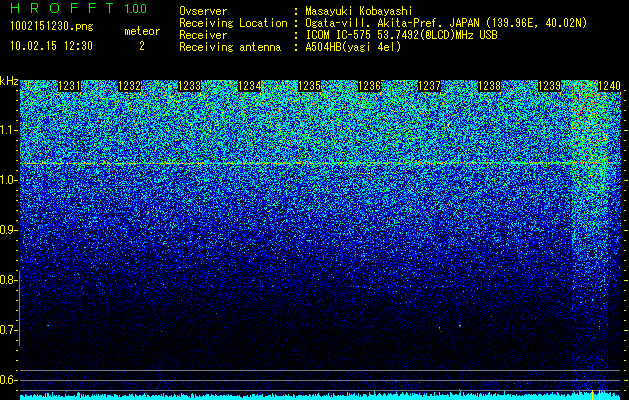
Task: Click the 1236 time marker
Action: pyautogui.click(x=369, y=86)
